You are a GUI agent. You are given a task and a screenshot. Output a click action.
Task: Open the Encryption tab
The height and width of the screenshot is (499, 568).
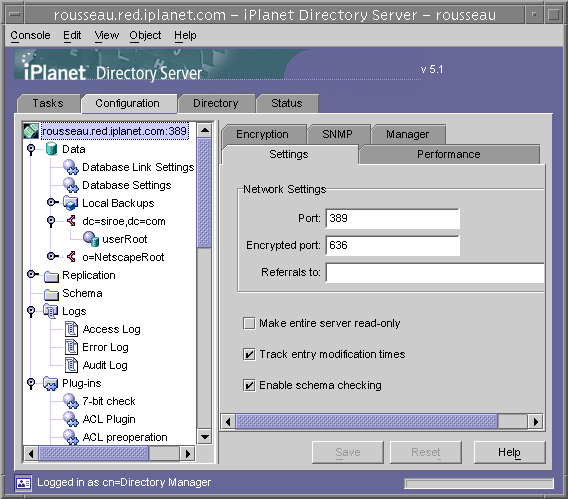coord(263,134)
